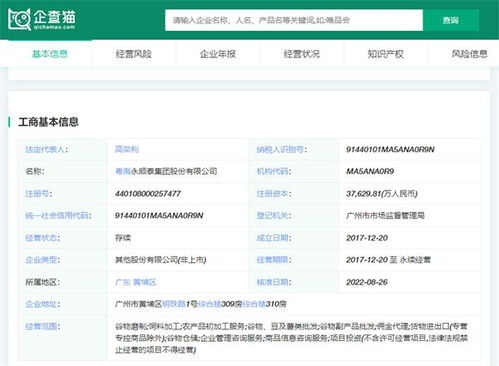This screenshot has width=499, height=366.
Task: Click the 企查猫 cat logo icon
Action: [x=19, y=19]
